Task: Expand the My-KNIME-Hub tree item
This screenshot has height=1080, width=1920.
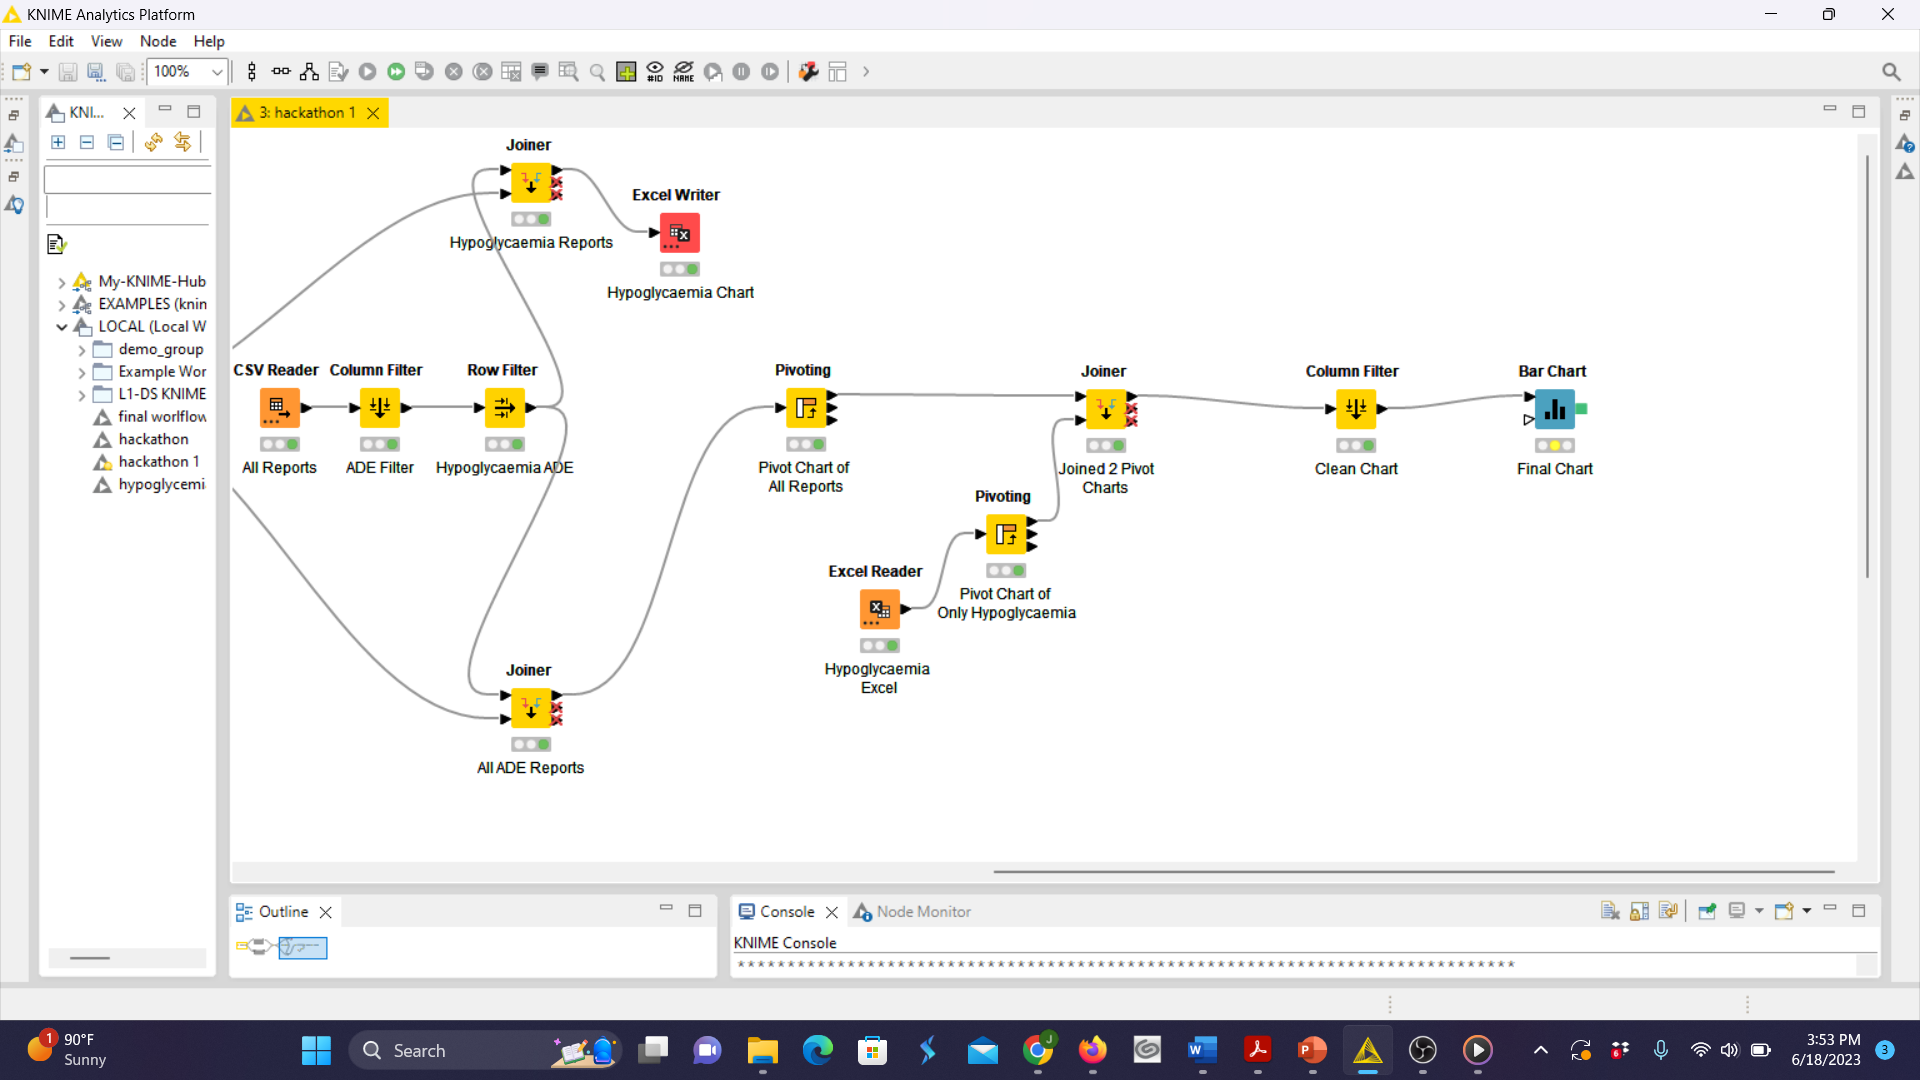Action: pyautogui.click(x=62, y=282)
